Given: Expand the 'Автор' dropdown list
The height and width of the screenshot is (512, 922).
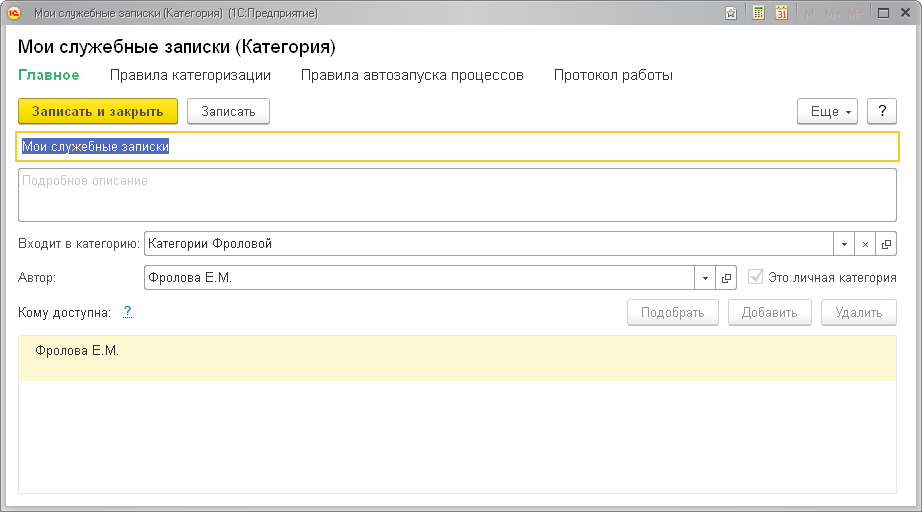Looking at the screenshot, I should [x=705, y=278].
